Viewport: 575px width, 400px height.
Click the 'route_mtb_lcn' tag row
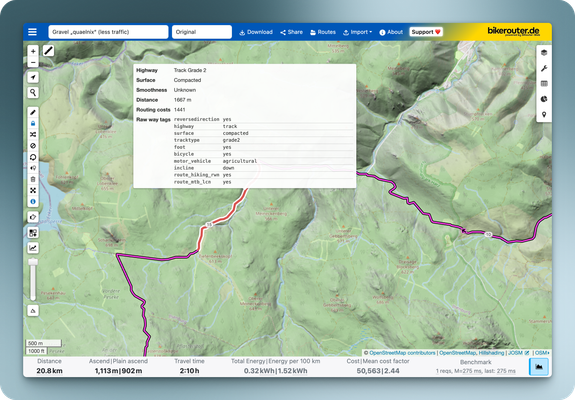coord(264,182)
